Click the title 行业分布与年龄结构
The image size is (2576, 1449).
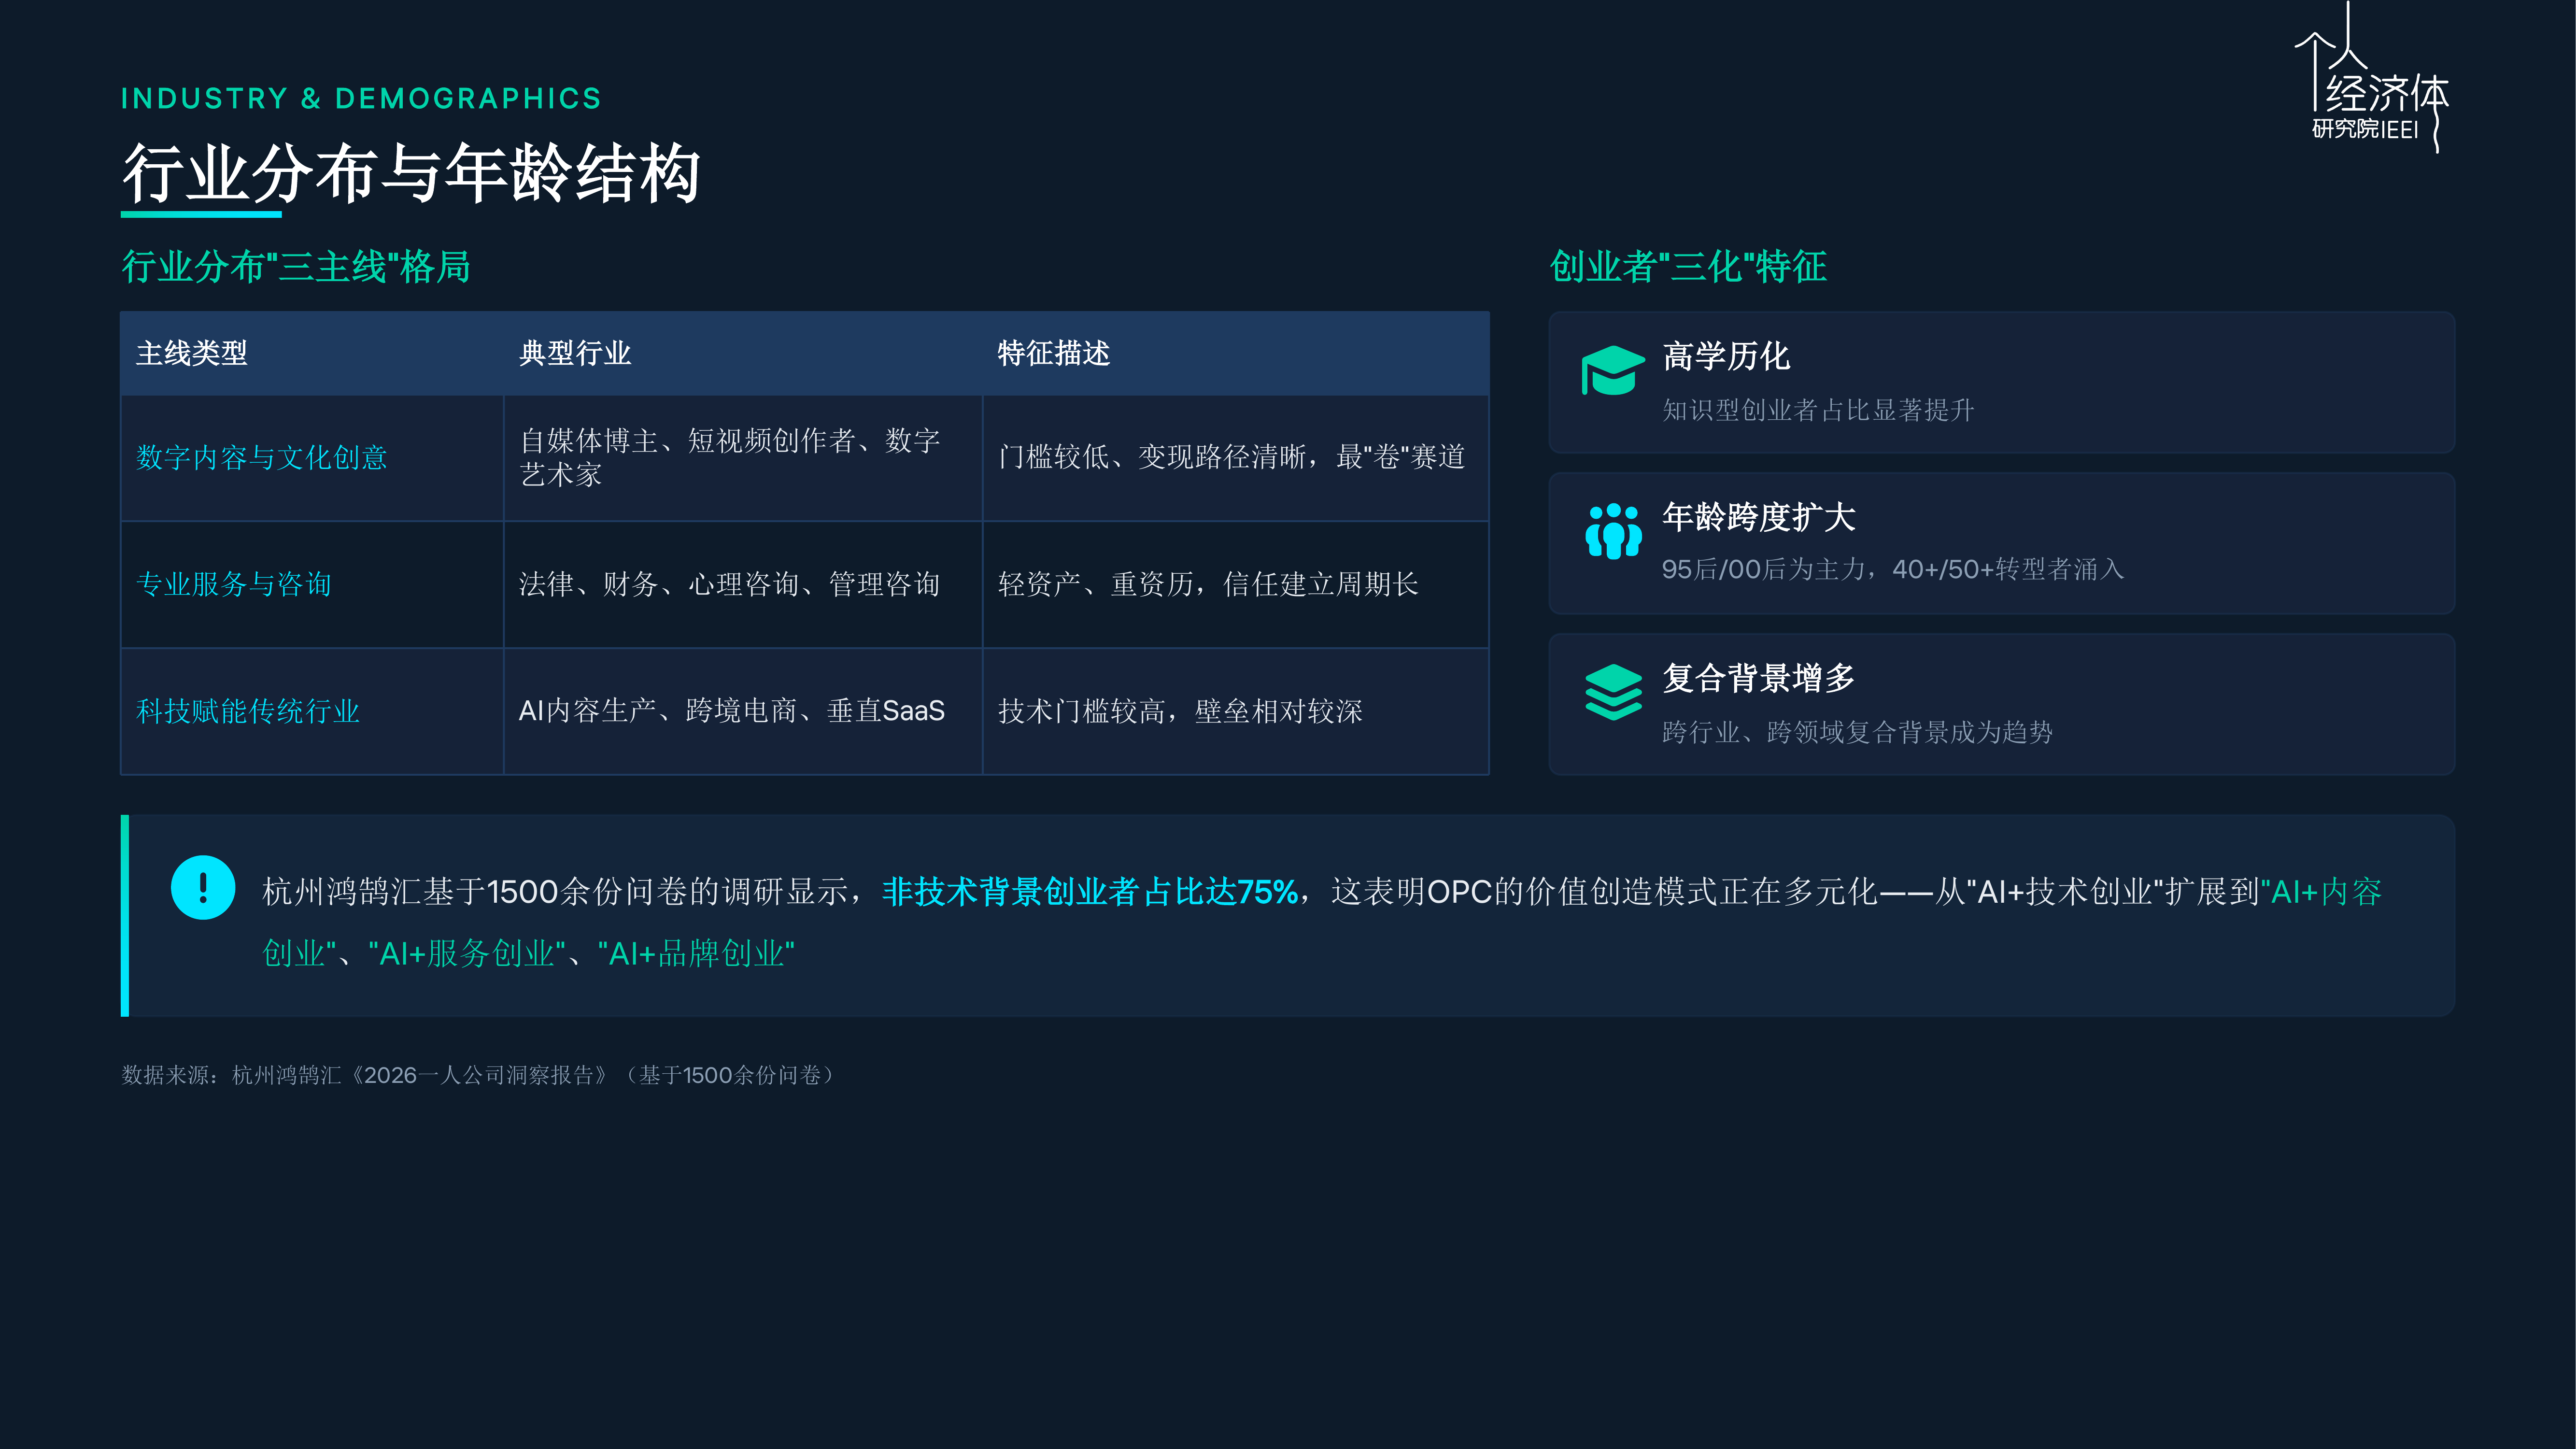[411, 172]
